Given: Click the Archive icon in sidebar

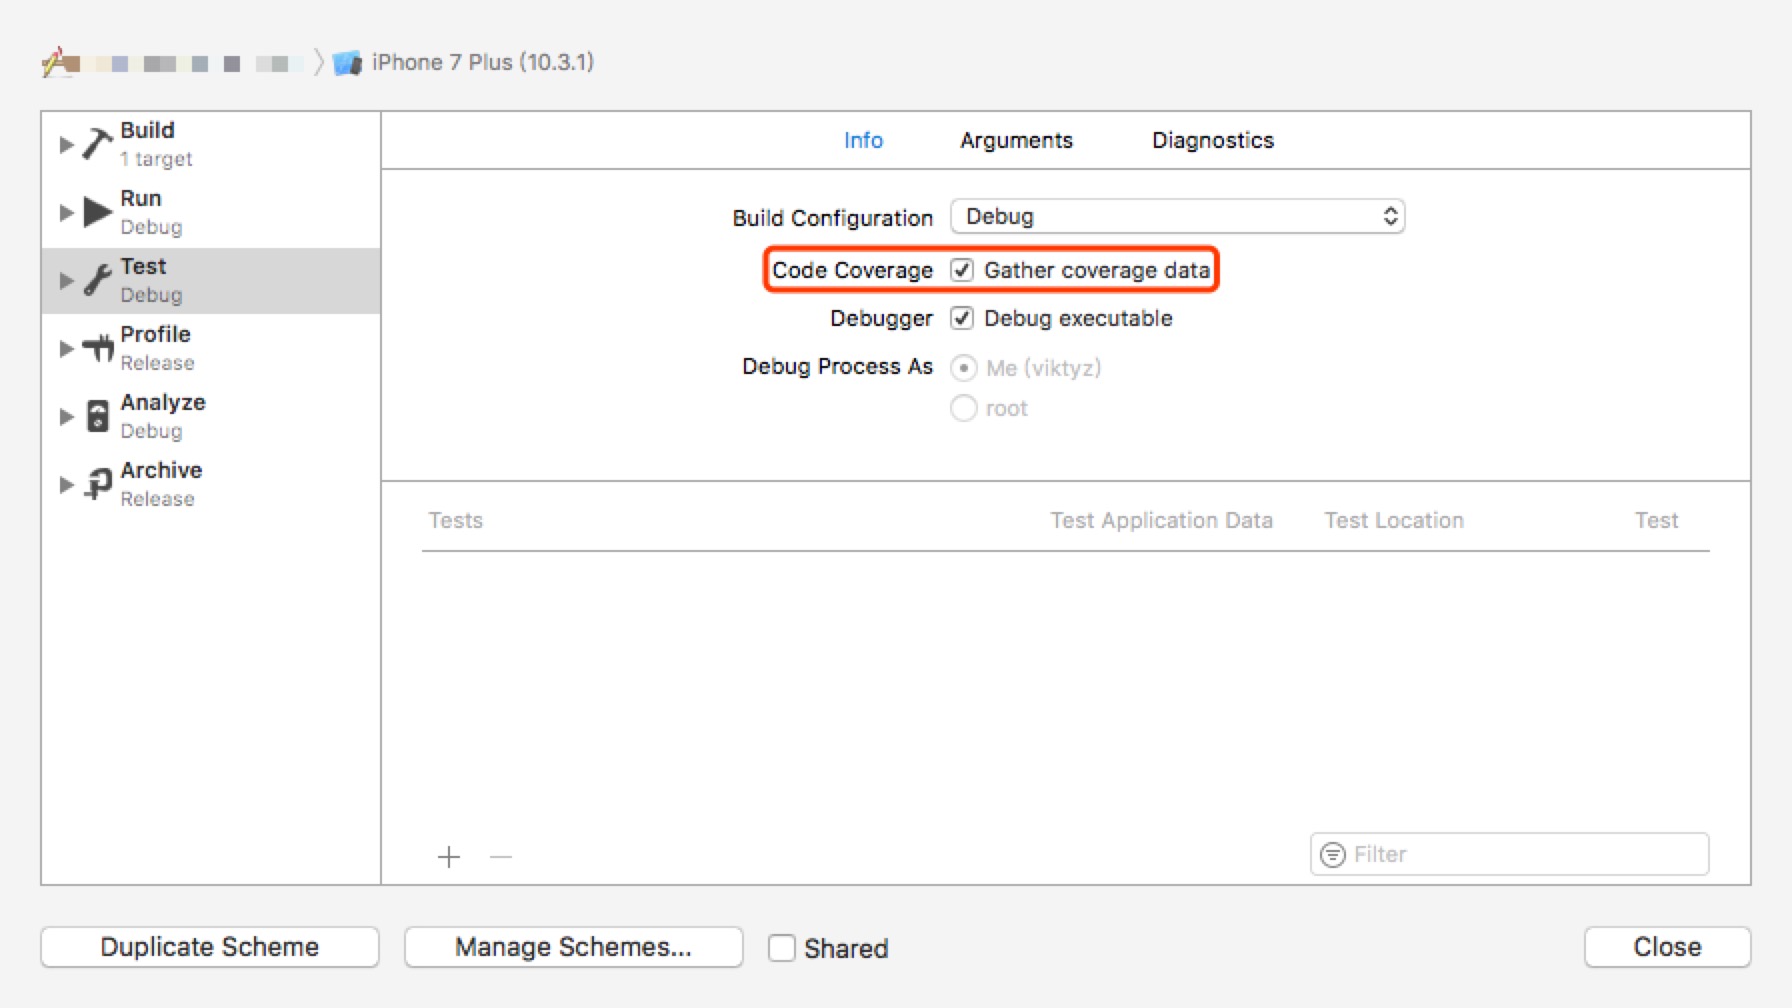Looking at the screenshot, I should (x=98, y=484).
